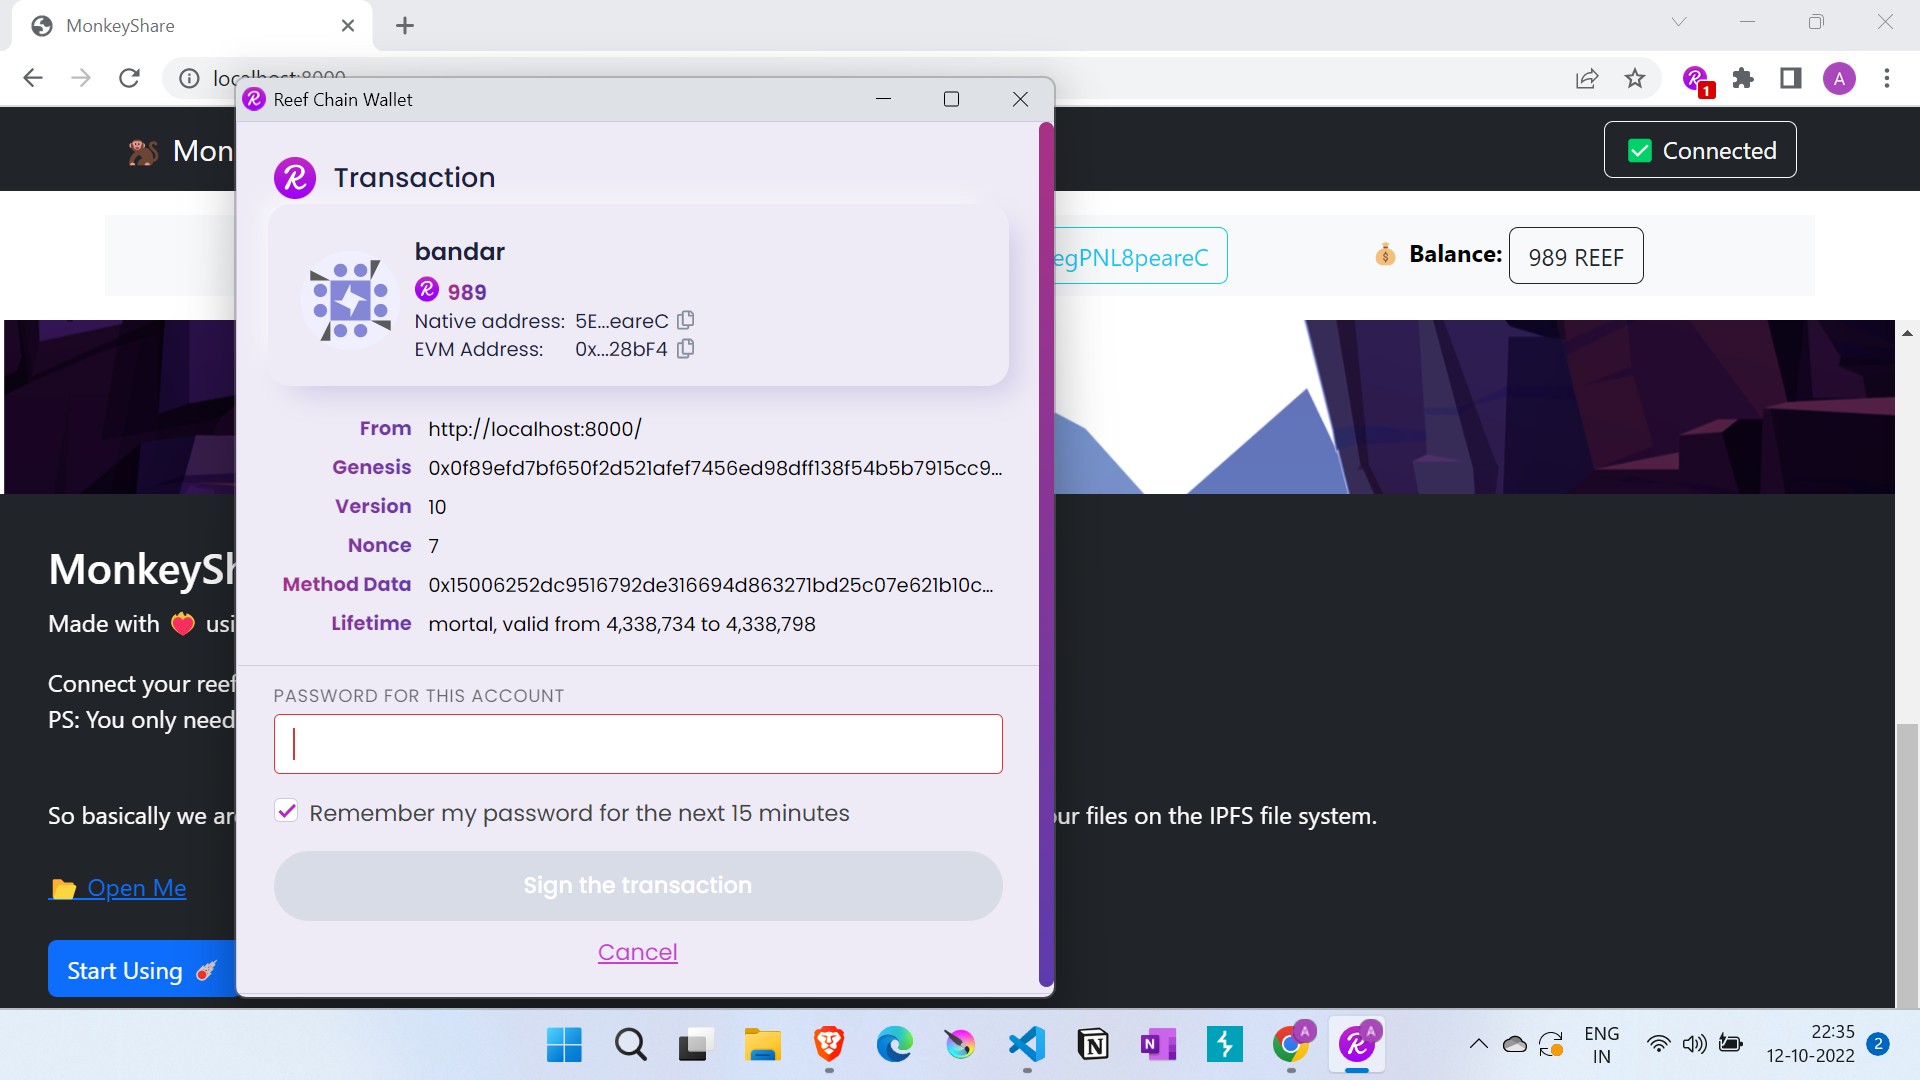
Task: Open a new browser tab
Action: (x=405, y=26)
